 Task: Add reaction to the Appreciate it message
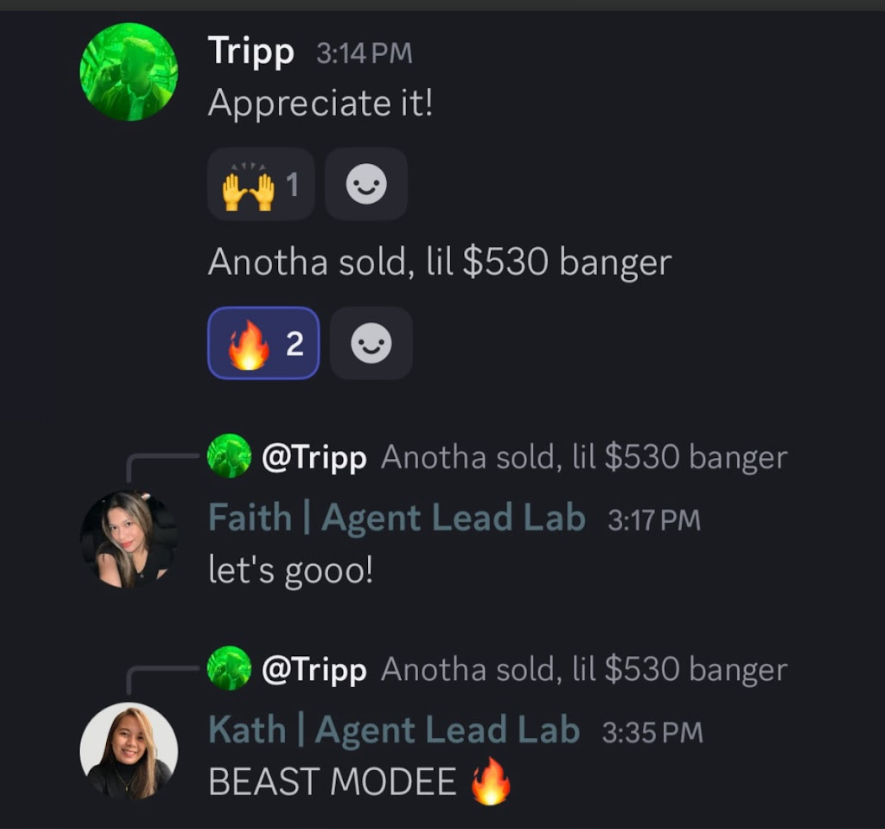[x=366, y=184]
